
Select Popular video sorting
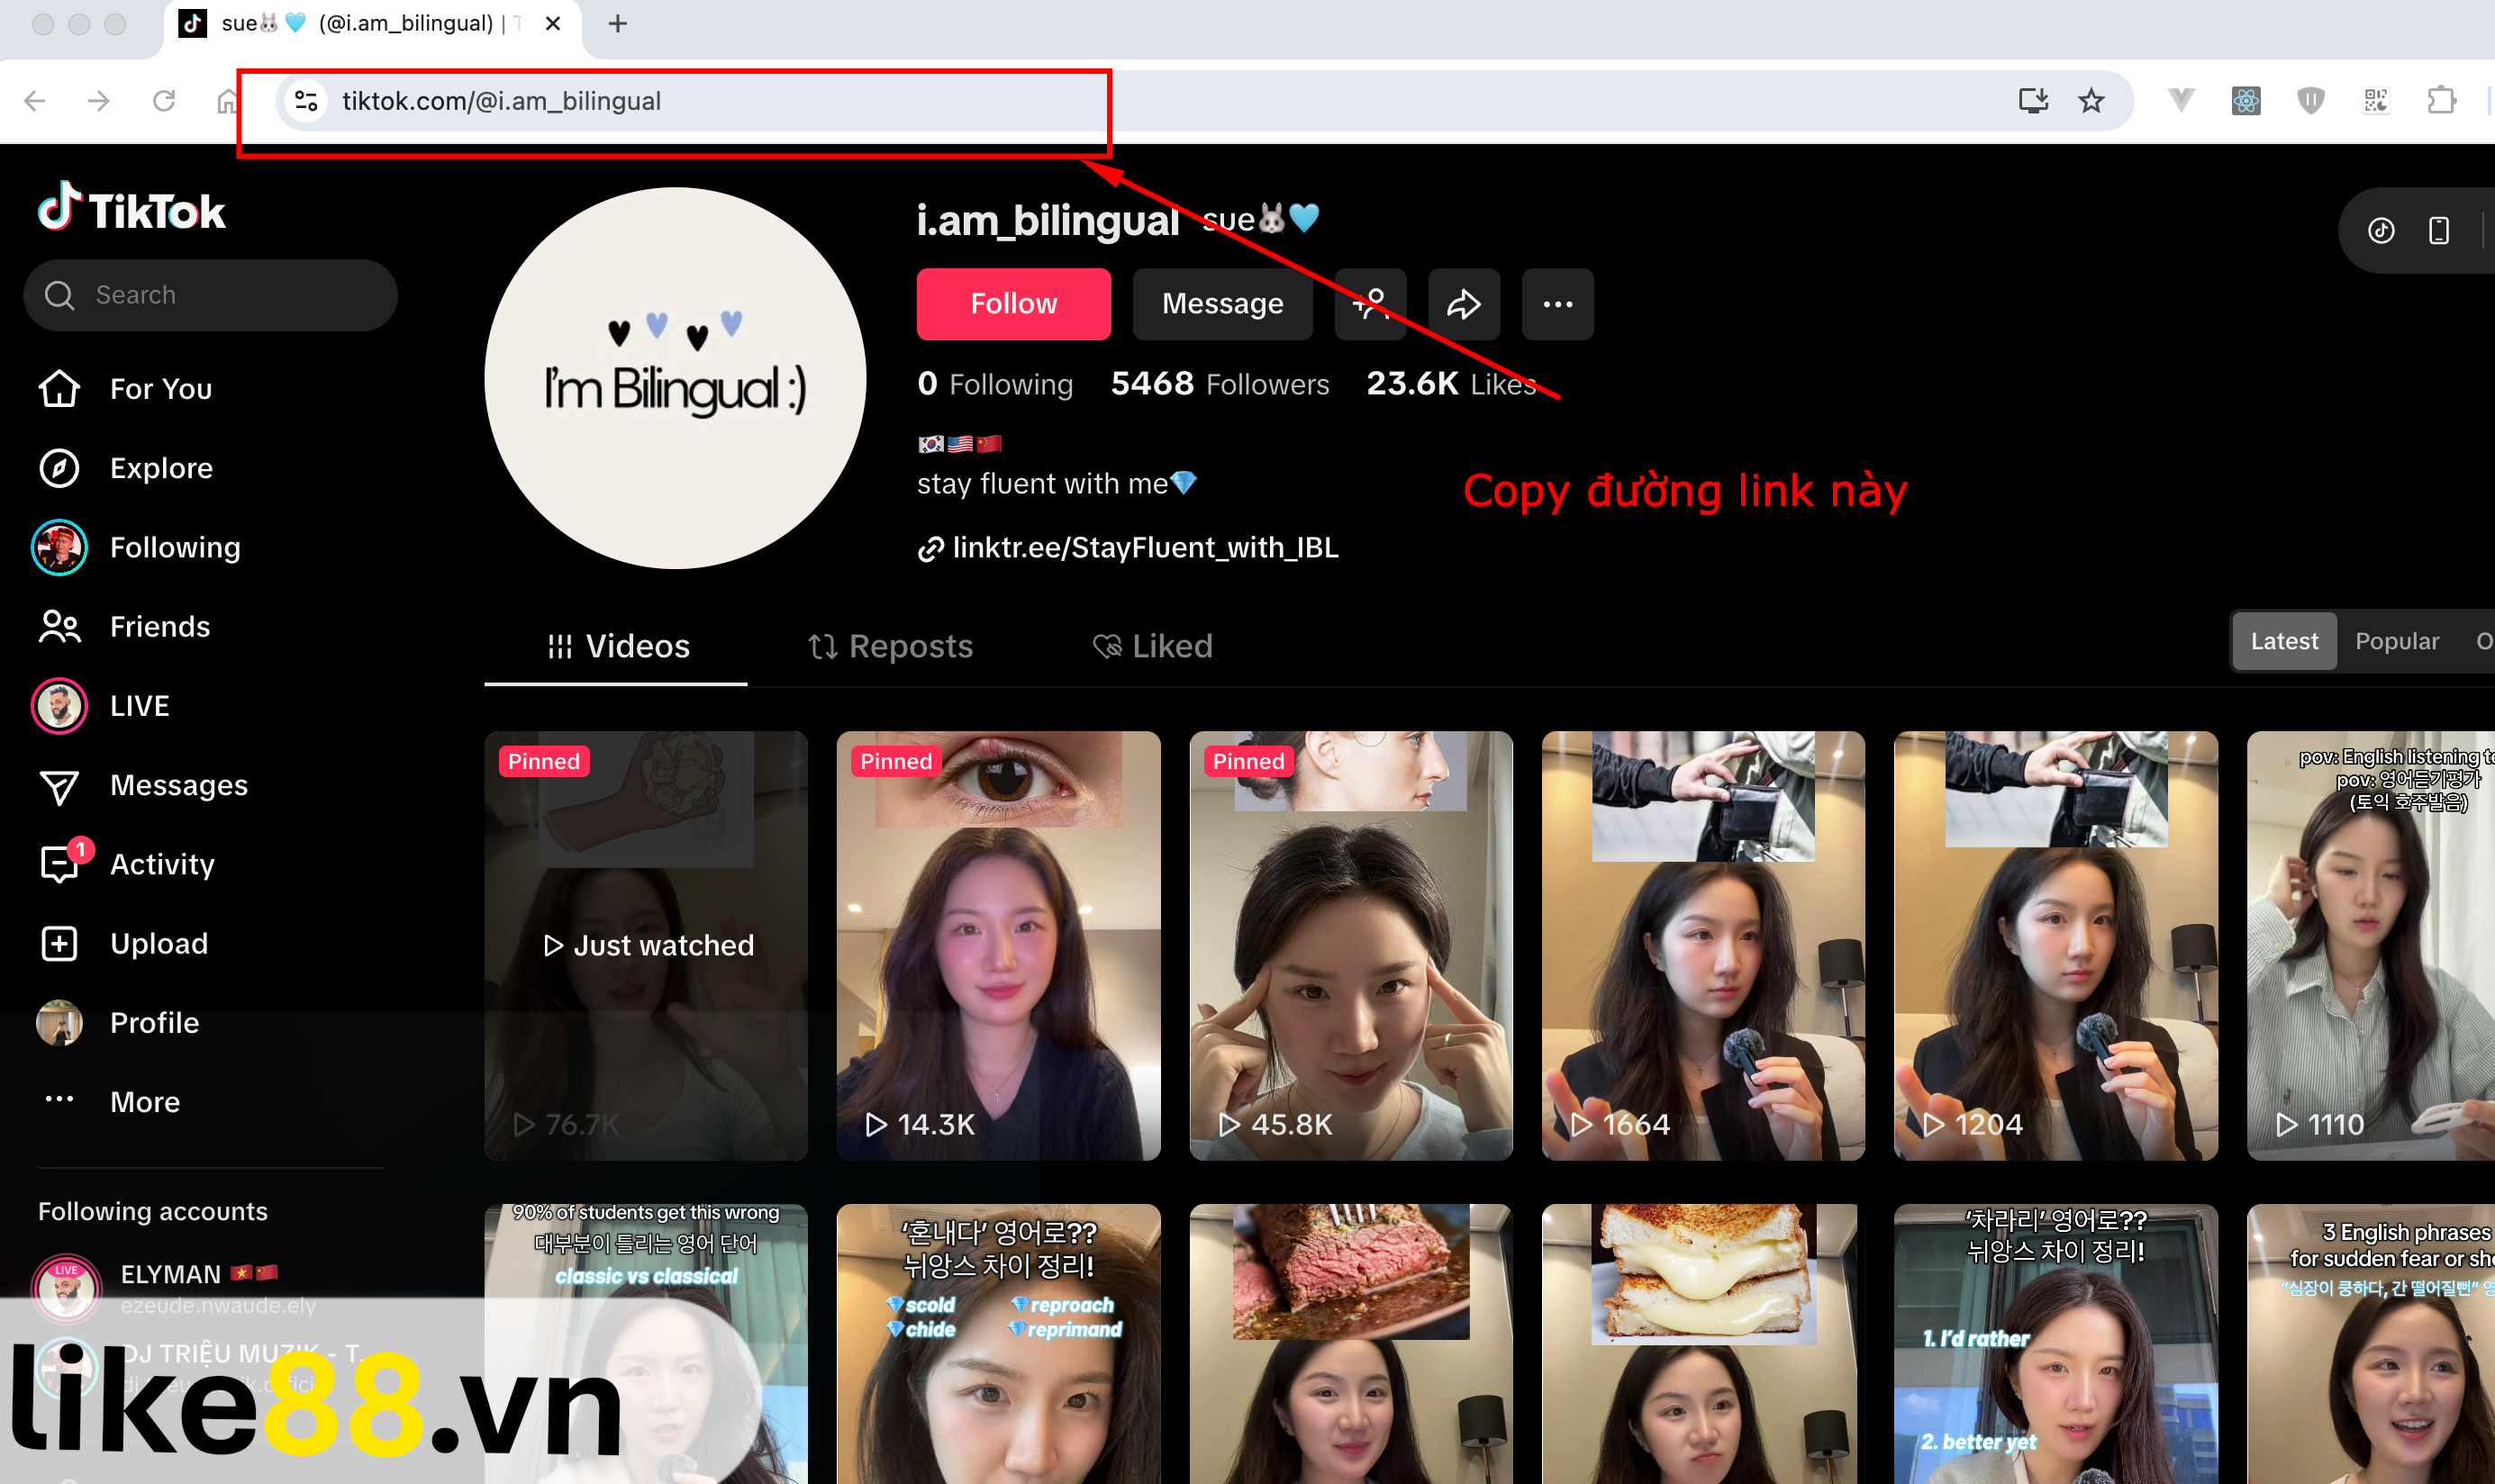coord(2398,641)
